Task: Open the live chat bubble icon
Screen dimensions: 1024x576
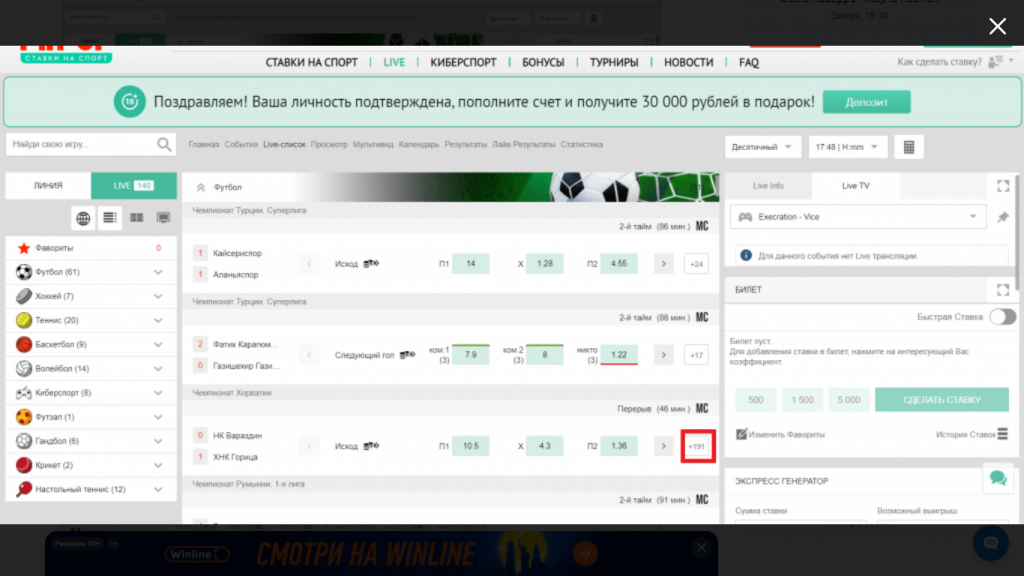Action: click(997, 478)
